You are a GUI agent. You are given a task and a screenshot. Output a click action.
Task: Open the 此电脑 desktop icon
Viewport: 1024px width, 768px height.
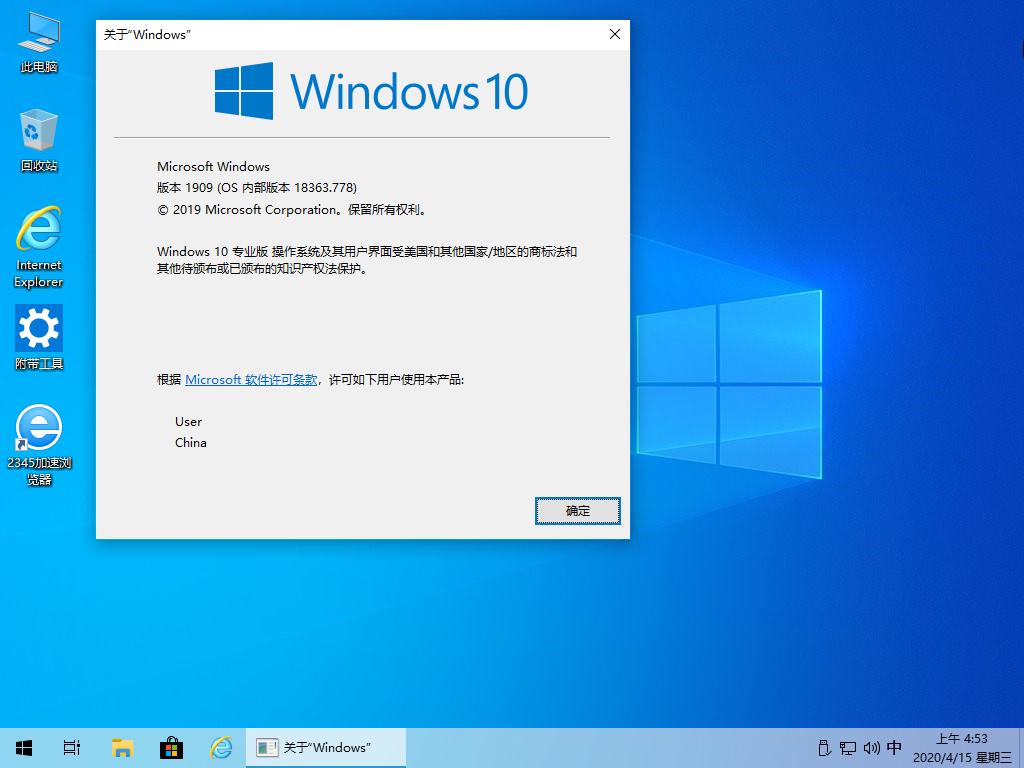[39, 42]
